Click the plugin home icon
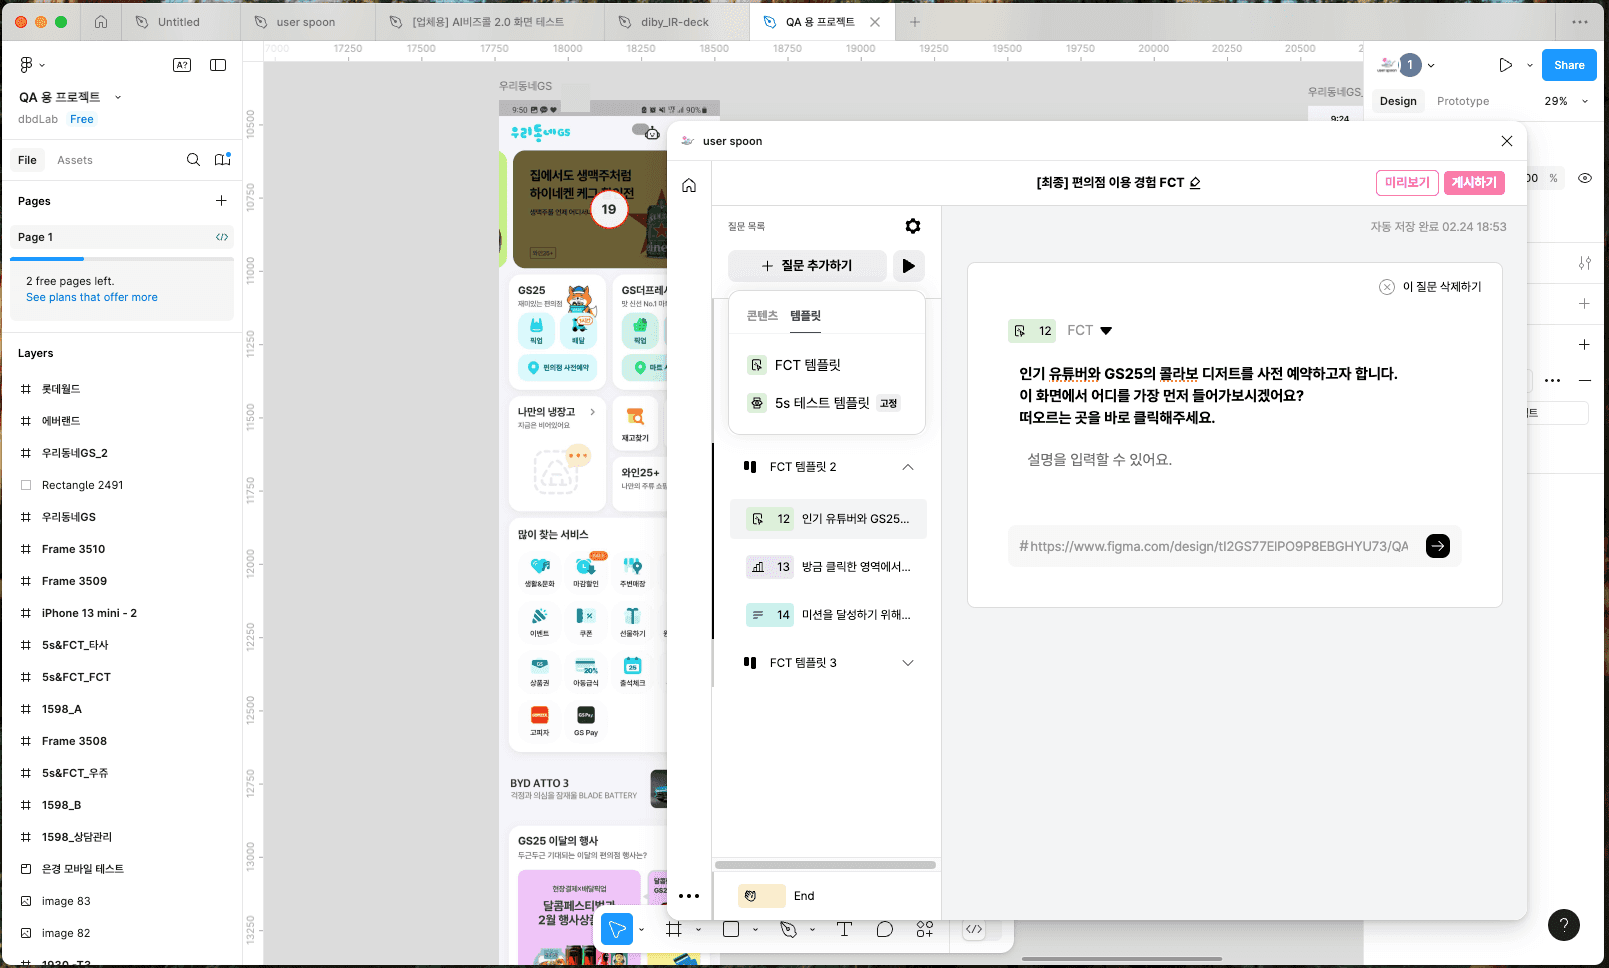 (x=689, y=185)
